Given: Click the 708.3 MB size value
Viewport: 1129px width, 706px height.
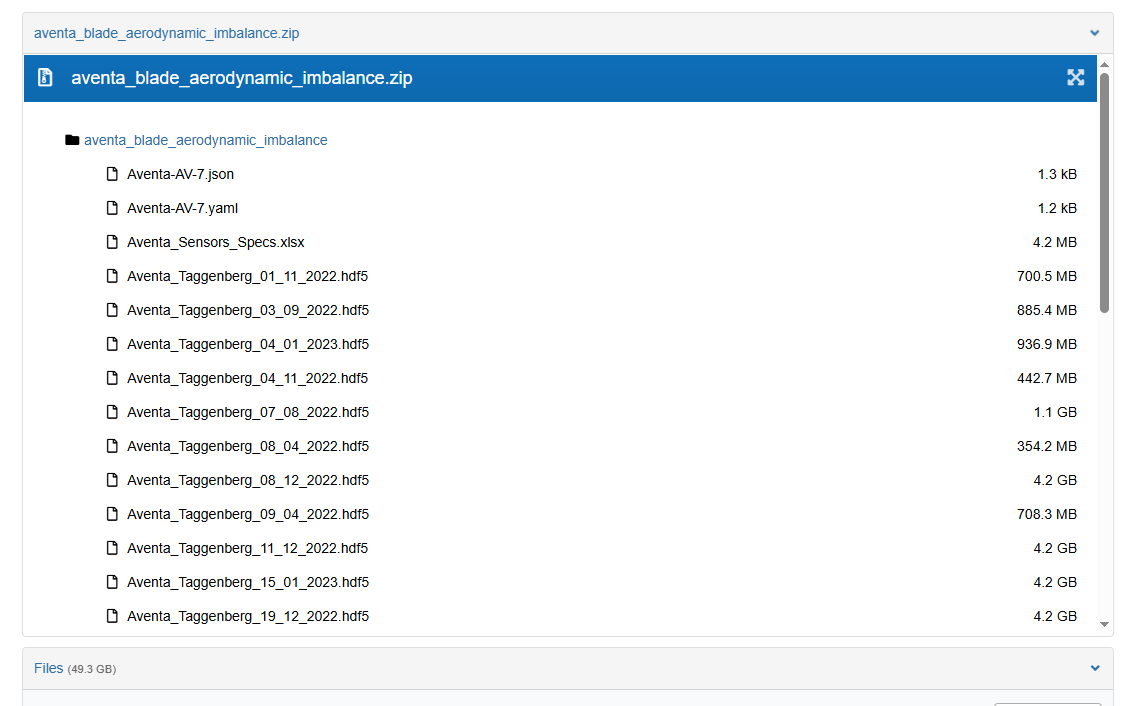Looking at the screenshot, I should pyautogui.click(x=1047, y=514).
